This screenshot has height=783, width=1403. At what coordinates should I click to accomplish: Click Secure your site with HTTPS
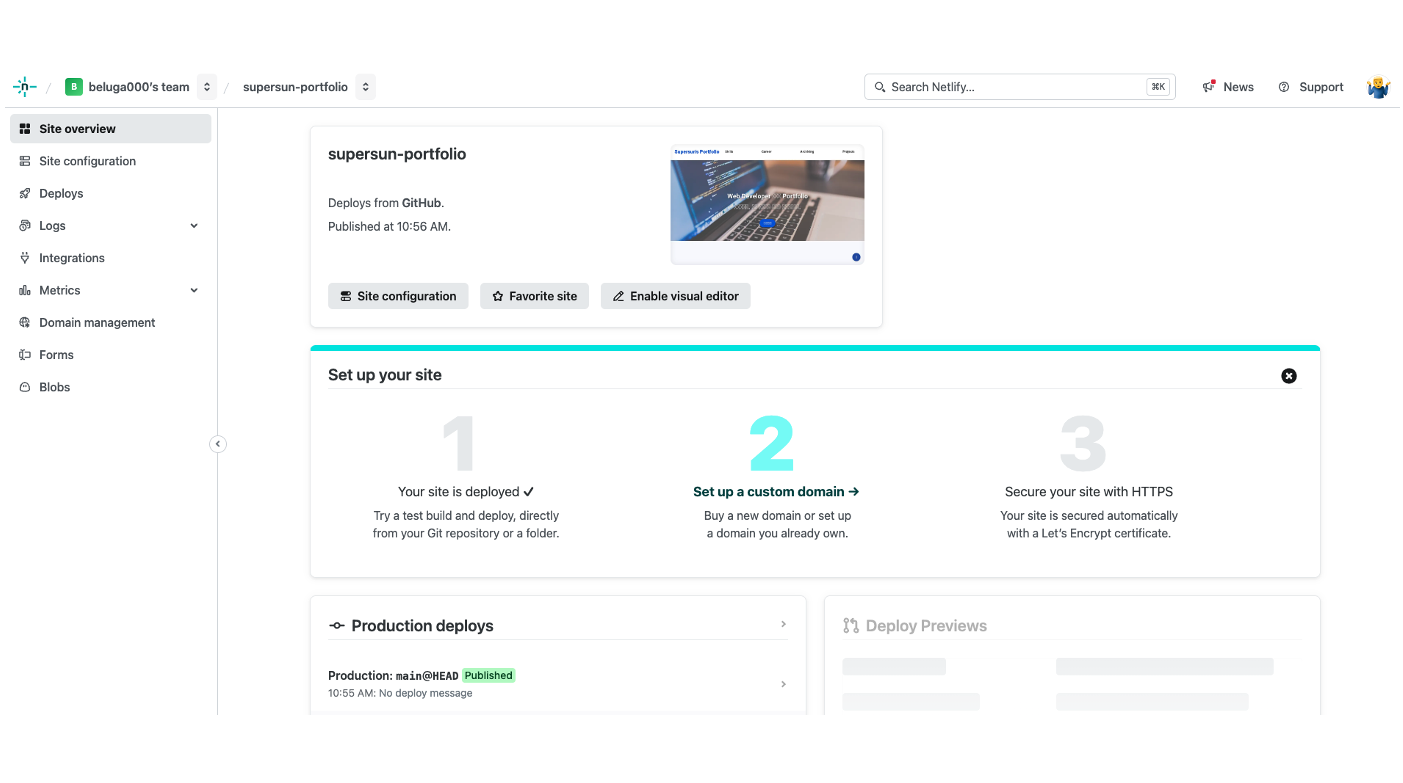(x=1089, y=492)
